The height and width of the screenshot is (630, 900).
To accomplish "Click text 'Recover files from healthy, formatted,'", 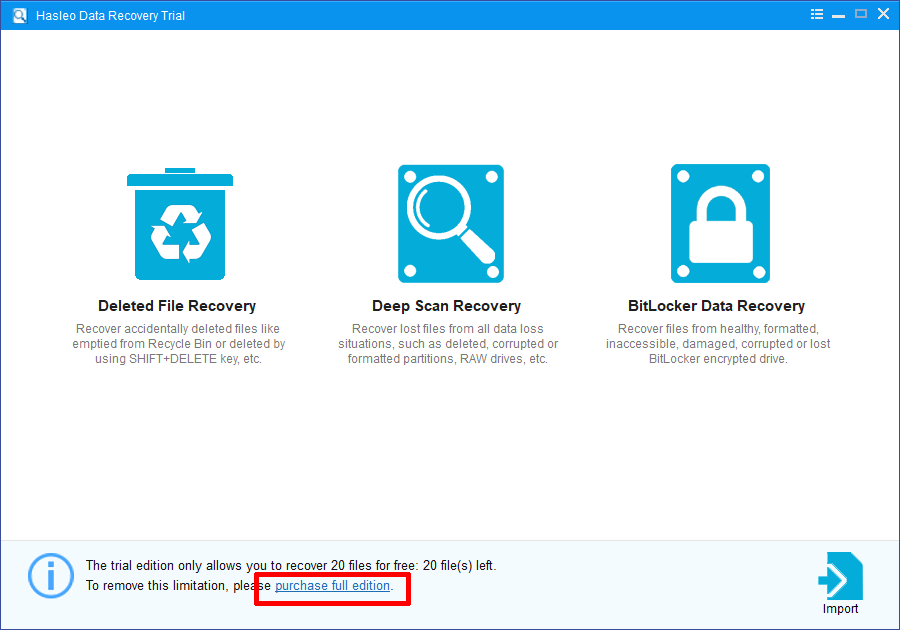I will click(718, 329).
